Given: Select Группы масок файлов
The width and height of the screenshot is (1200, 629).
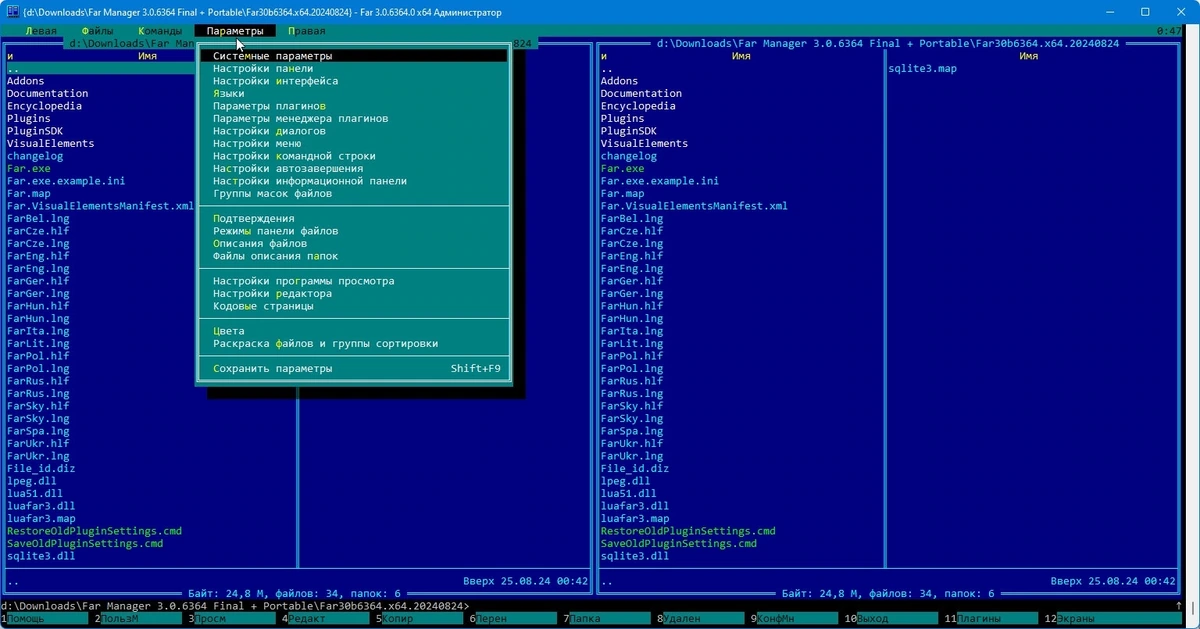Looking at the screenshot, I should click(355, 194).
